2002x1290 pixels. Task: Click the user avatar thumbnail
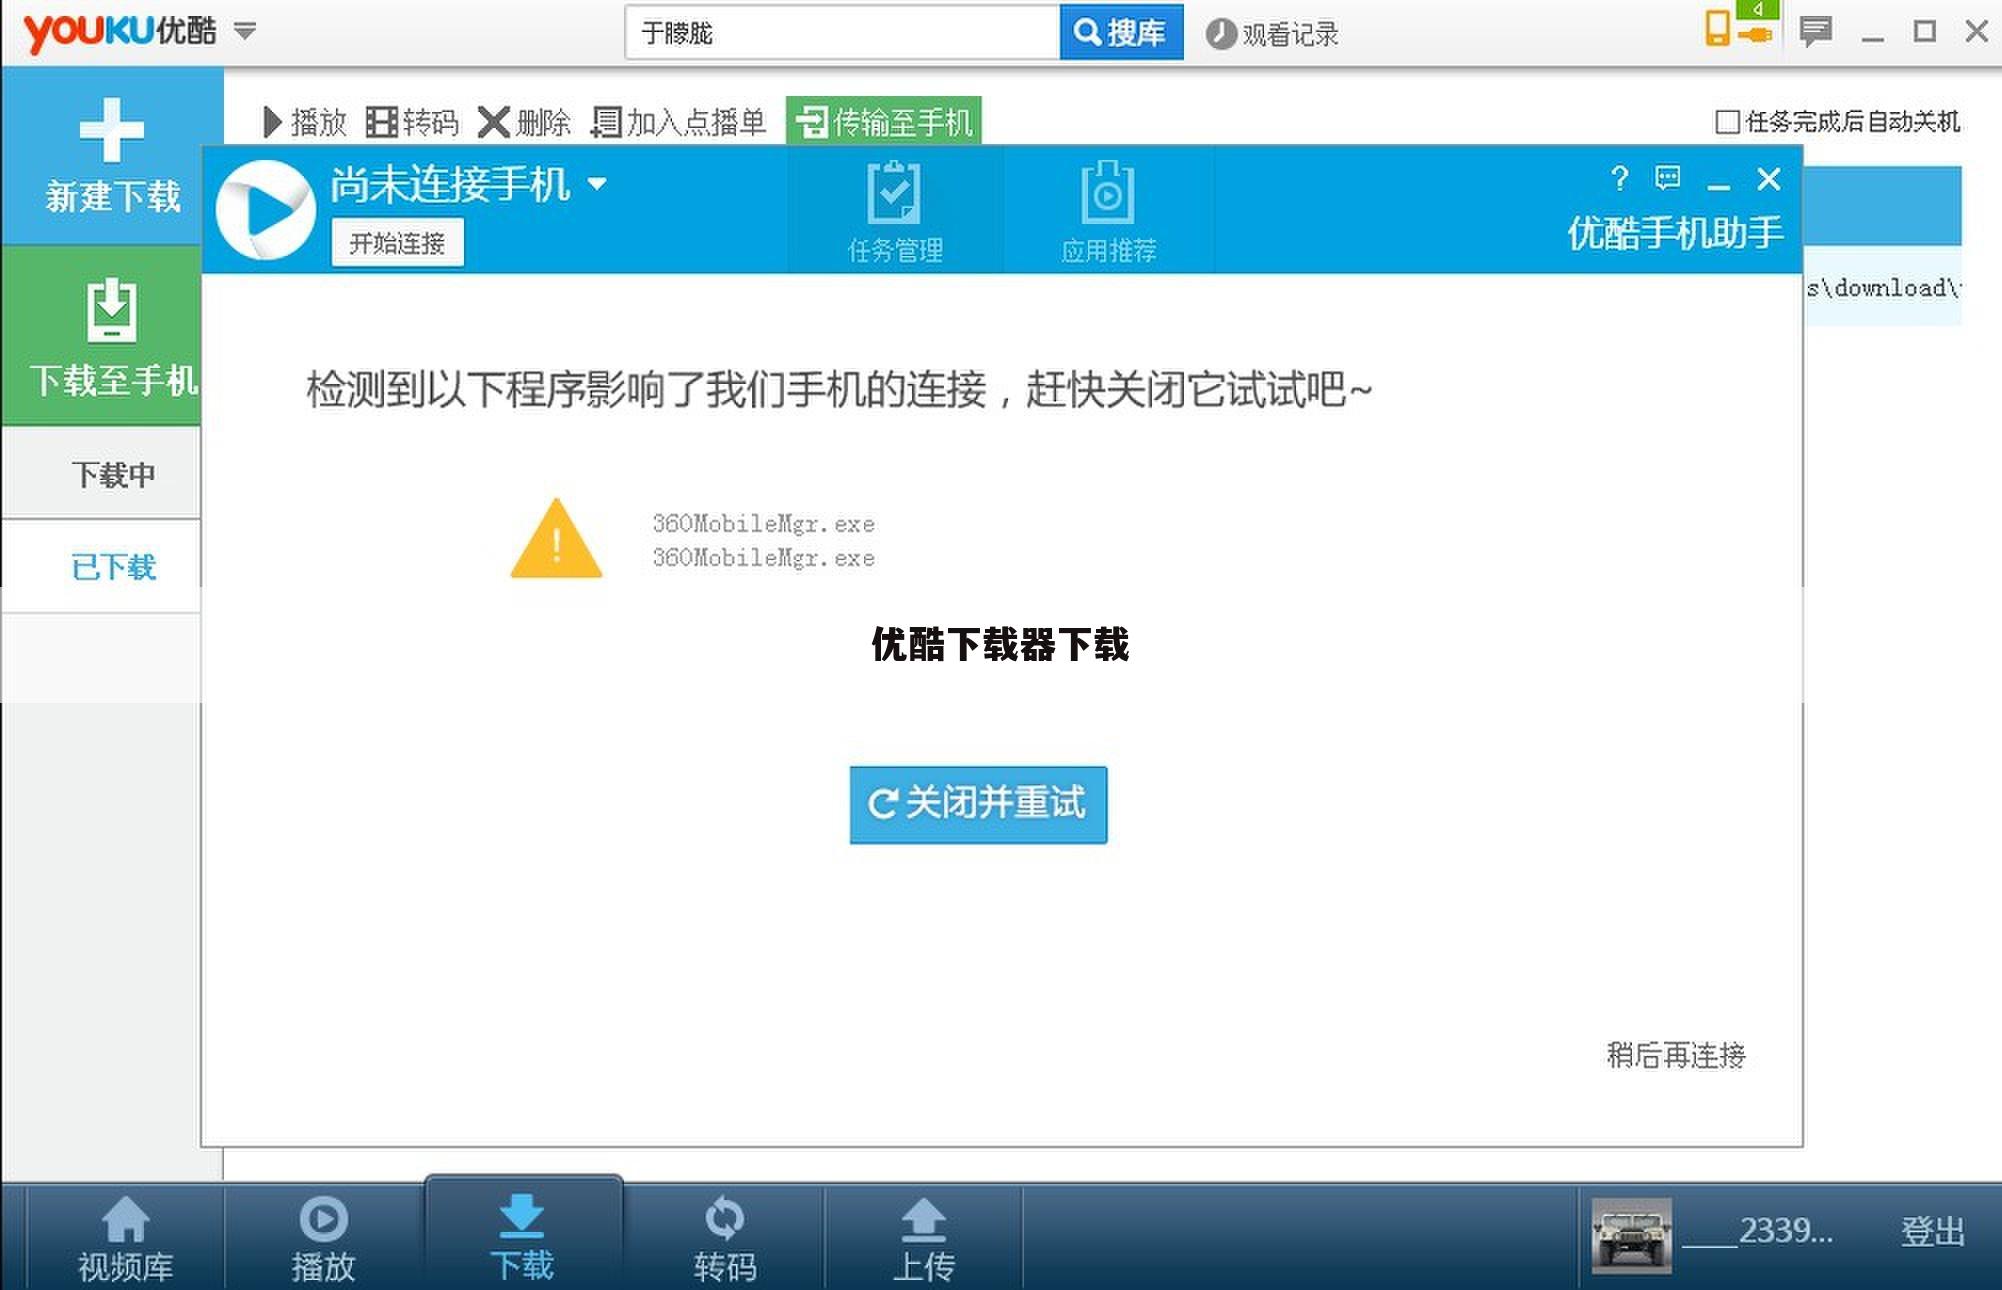coord(1631,1236)
